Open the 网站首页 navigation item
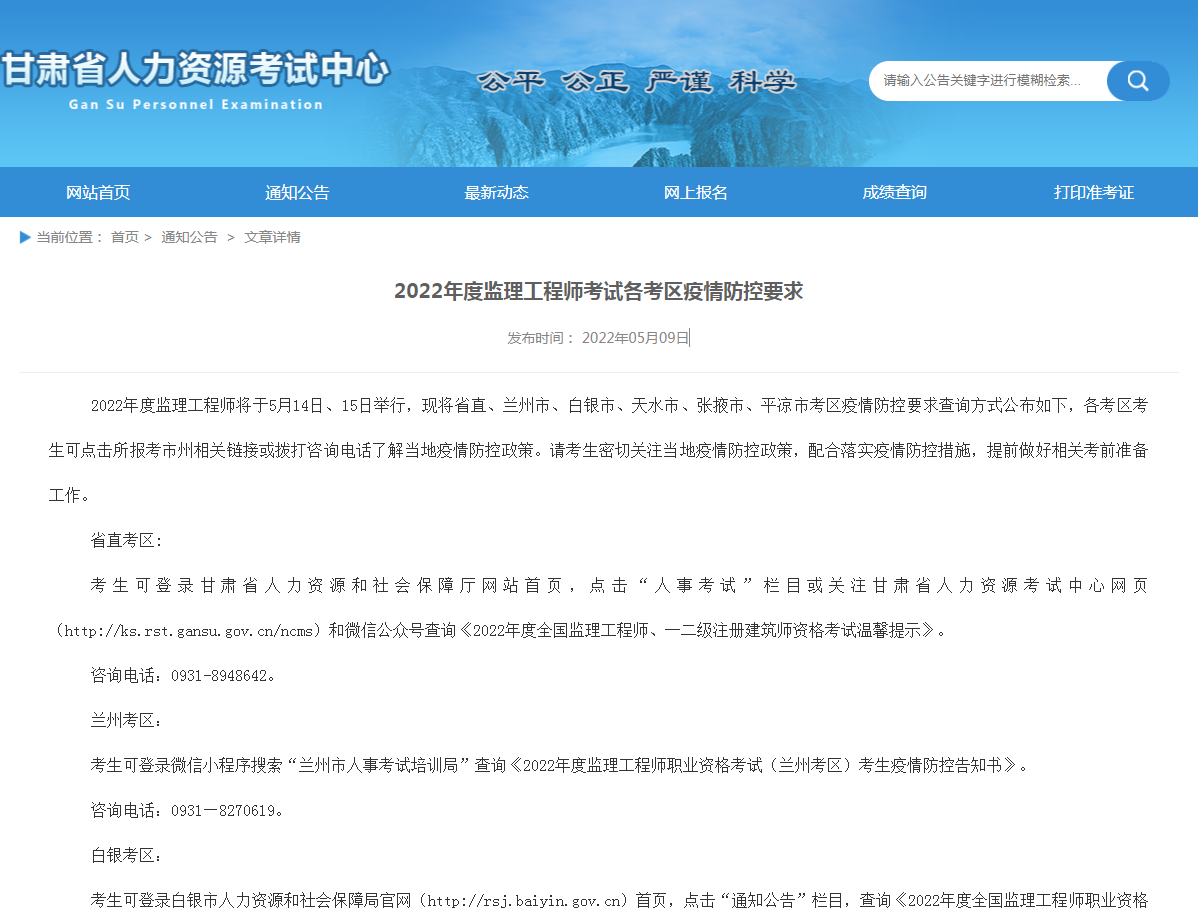 point(98,192)
